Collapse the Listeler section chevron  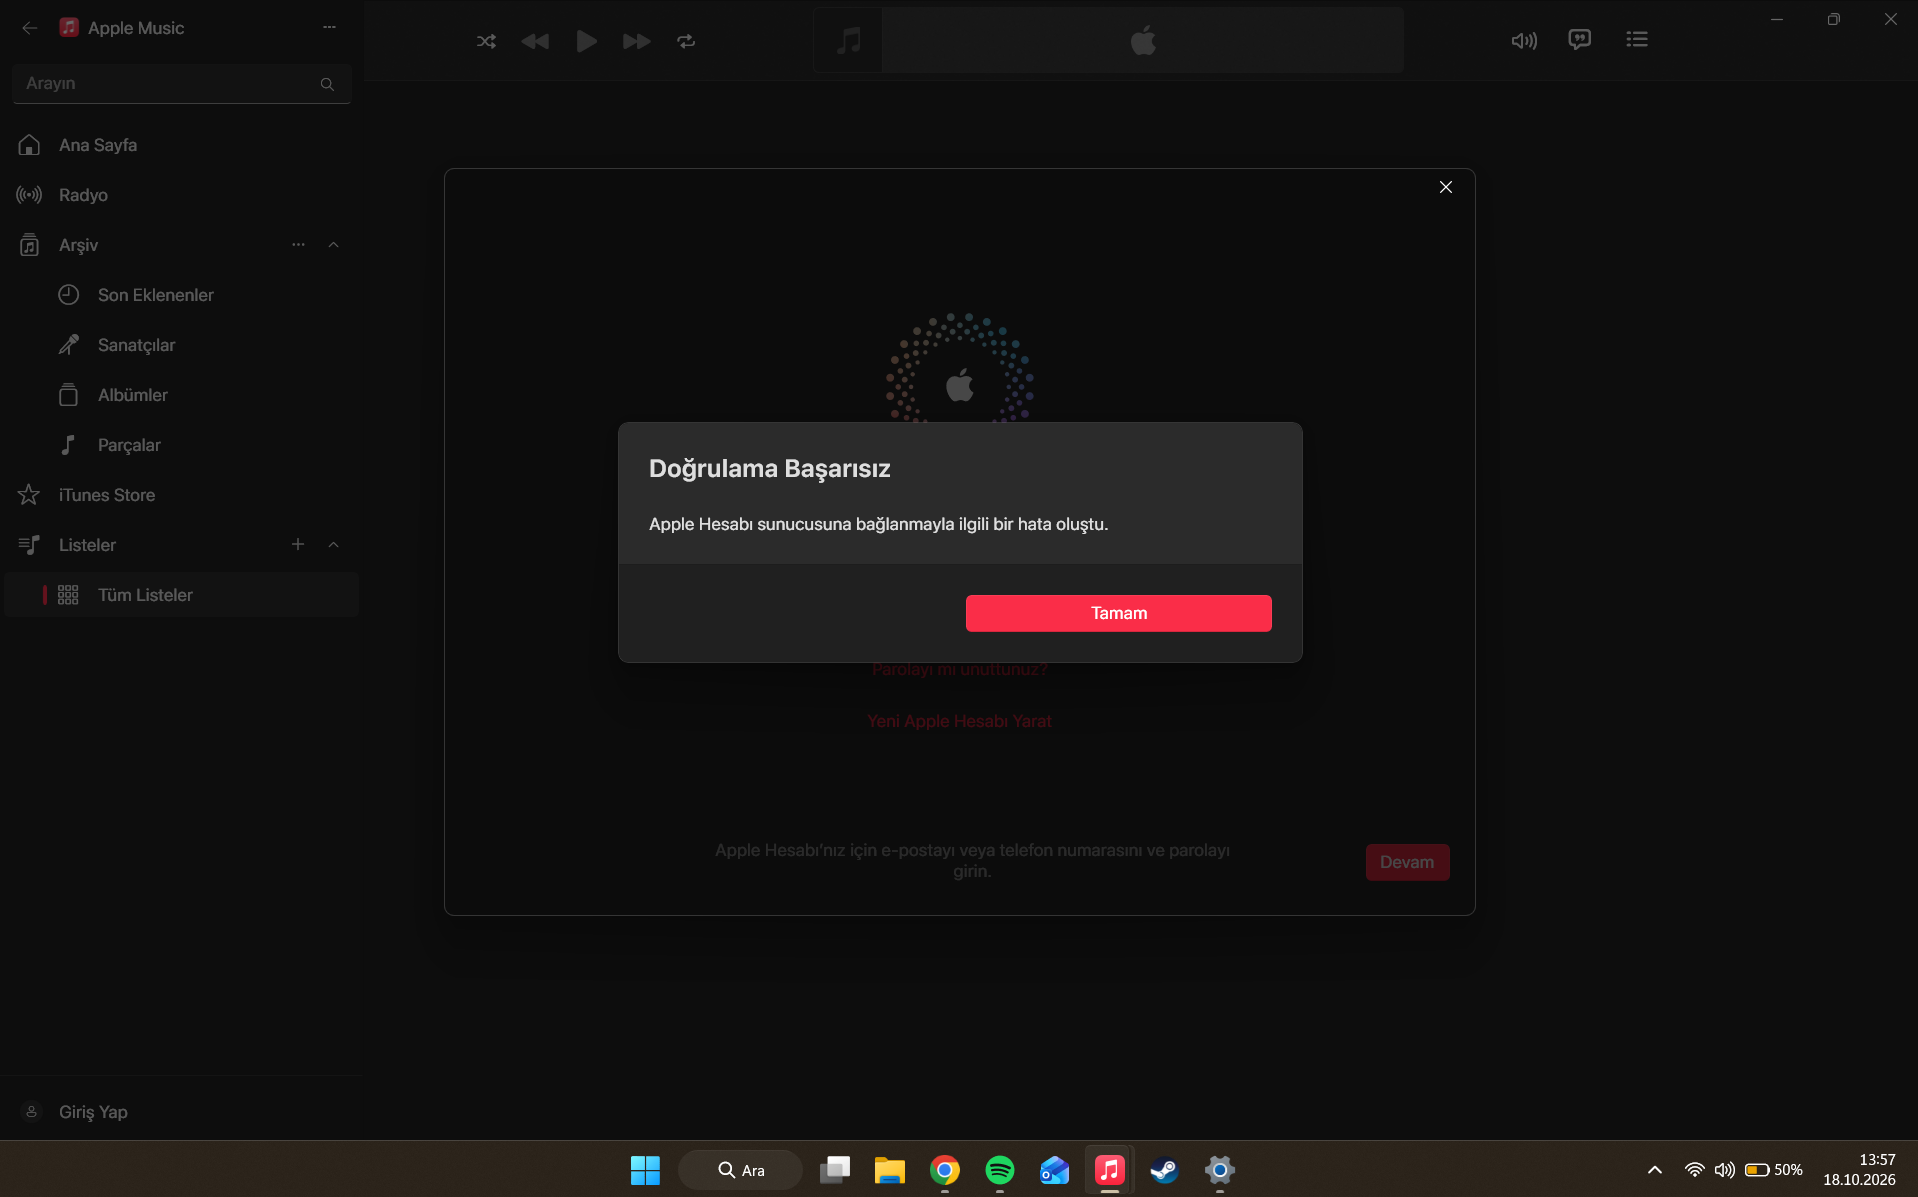pos(334,545)
